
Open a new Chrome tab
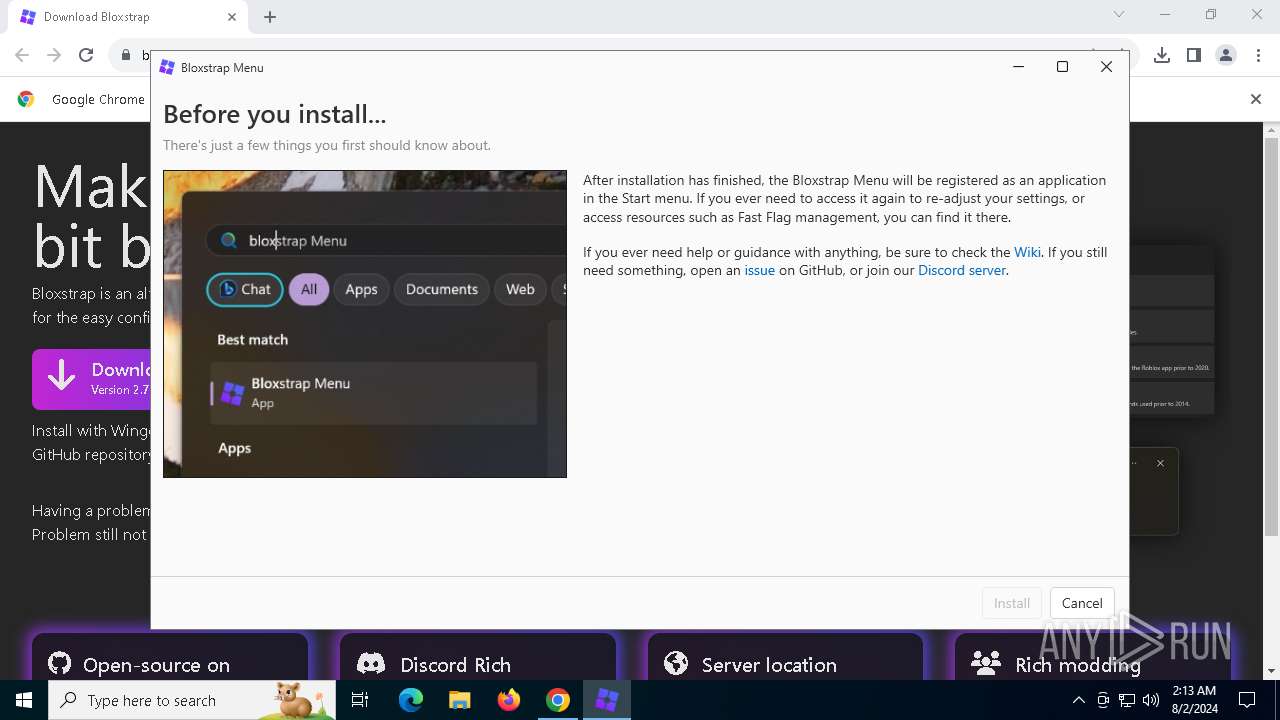click(270, 17)
